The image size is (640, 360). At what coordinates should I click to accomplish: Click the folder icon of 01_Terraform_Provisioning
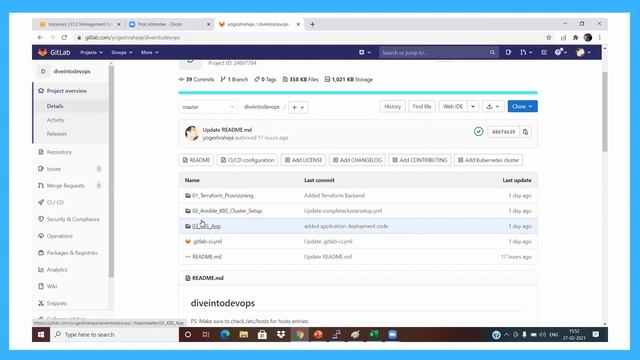point(188,196)
